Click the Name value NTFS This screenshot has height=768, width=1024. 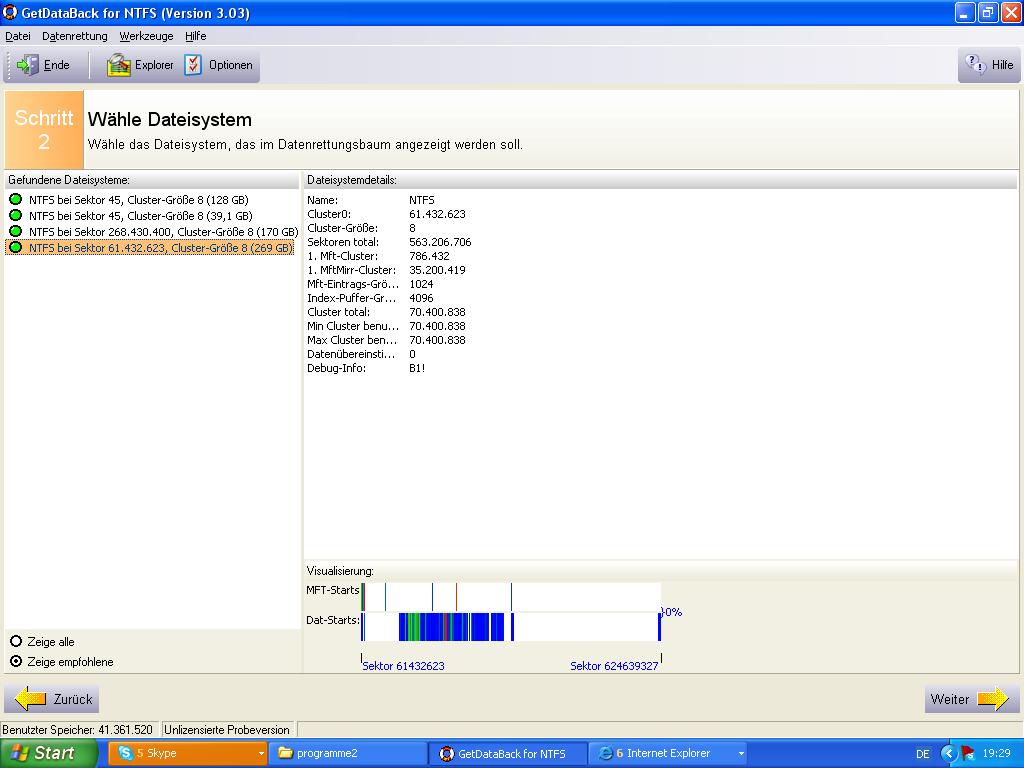421,200
